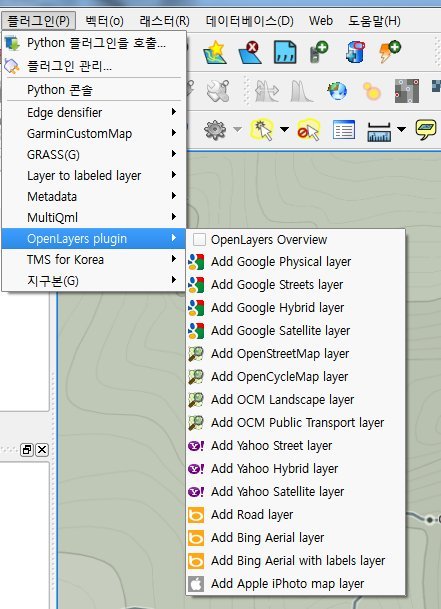The height and width of the screenshot is (609, 441).
Task: Open the 래스터(R) menu
Action: point(164,21)
